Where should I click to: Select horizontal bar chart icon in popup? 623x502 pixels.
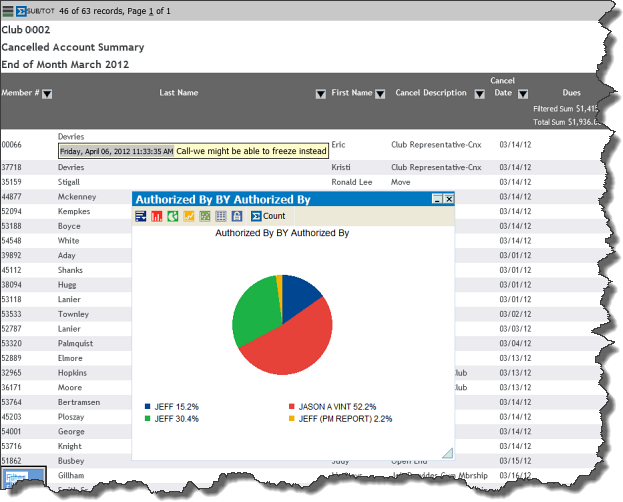point(141,216)
